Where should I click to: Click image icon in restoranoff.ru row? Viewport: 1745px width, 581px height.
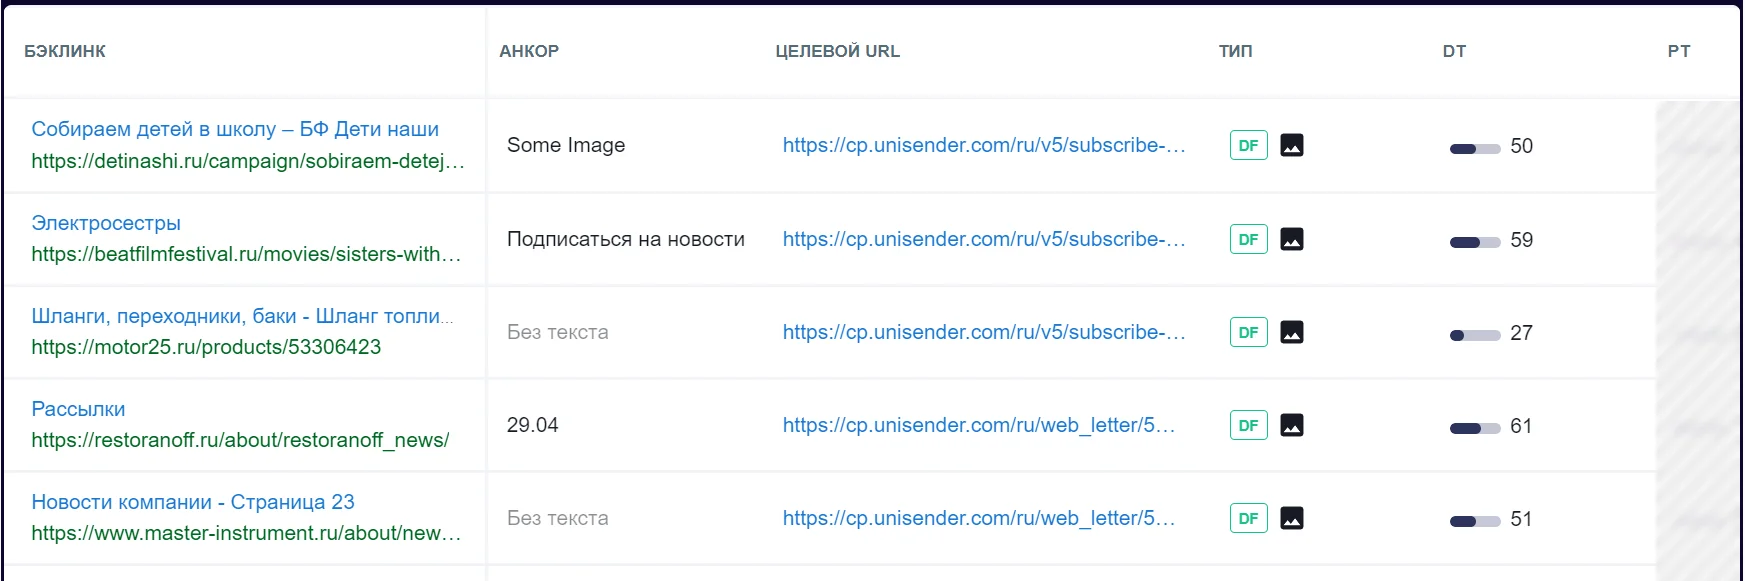coord(1292,425)
